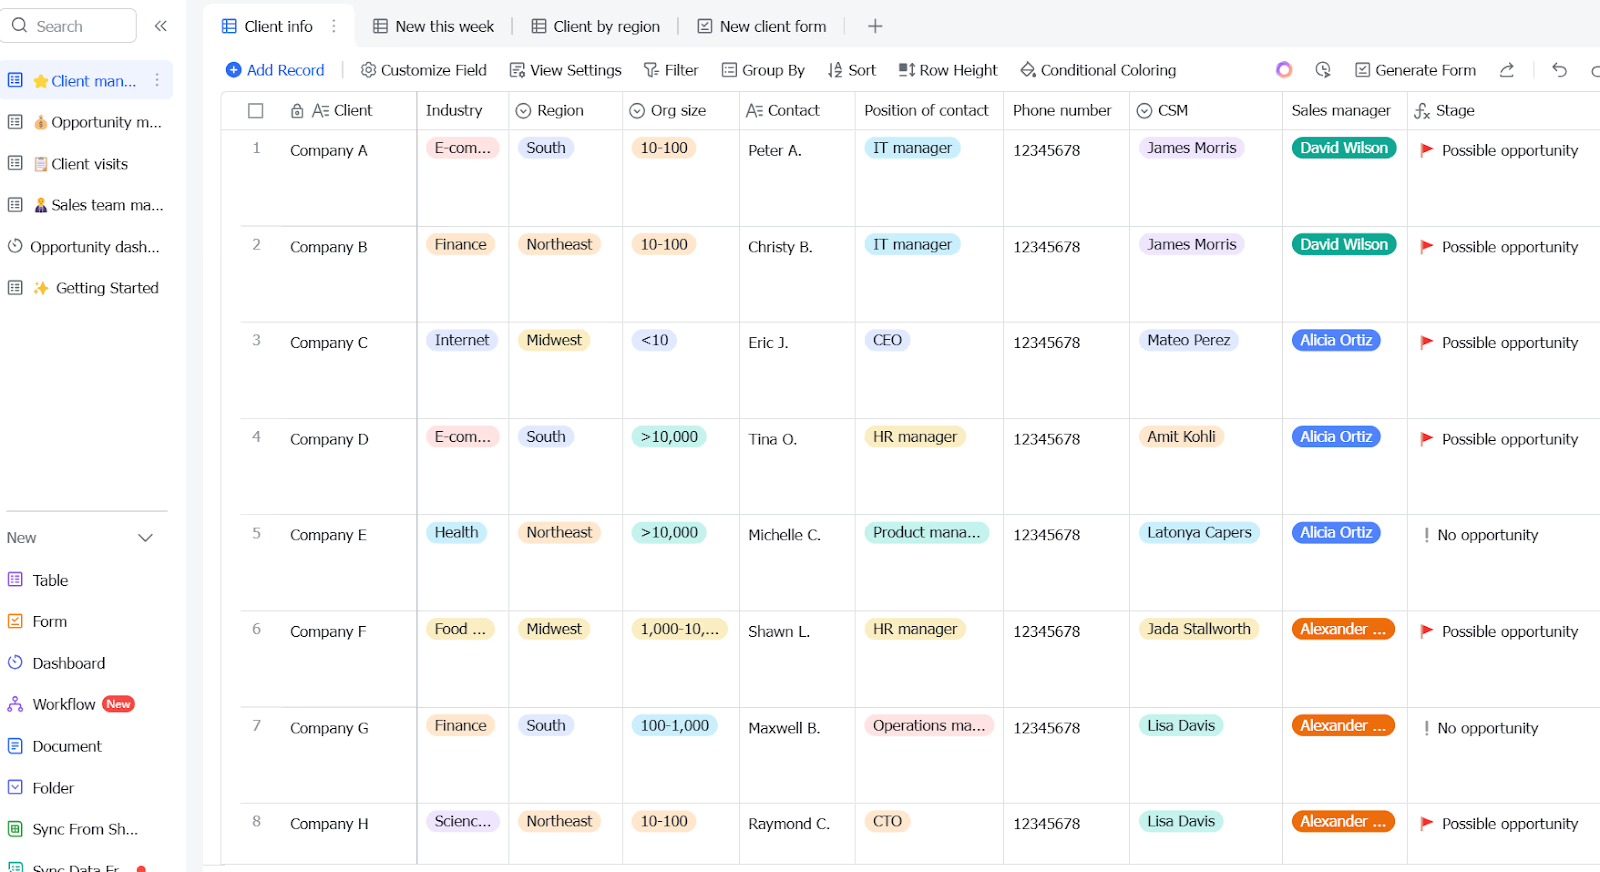Switch to the New this week tab
The width and height of the screenshot is (1600, 872).
tap(433, 26)
